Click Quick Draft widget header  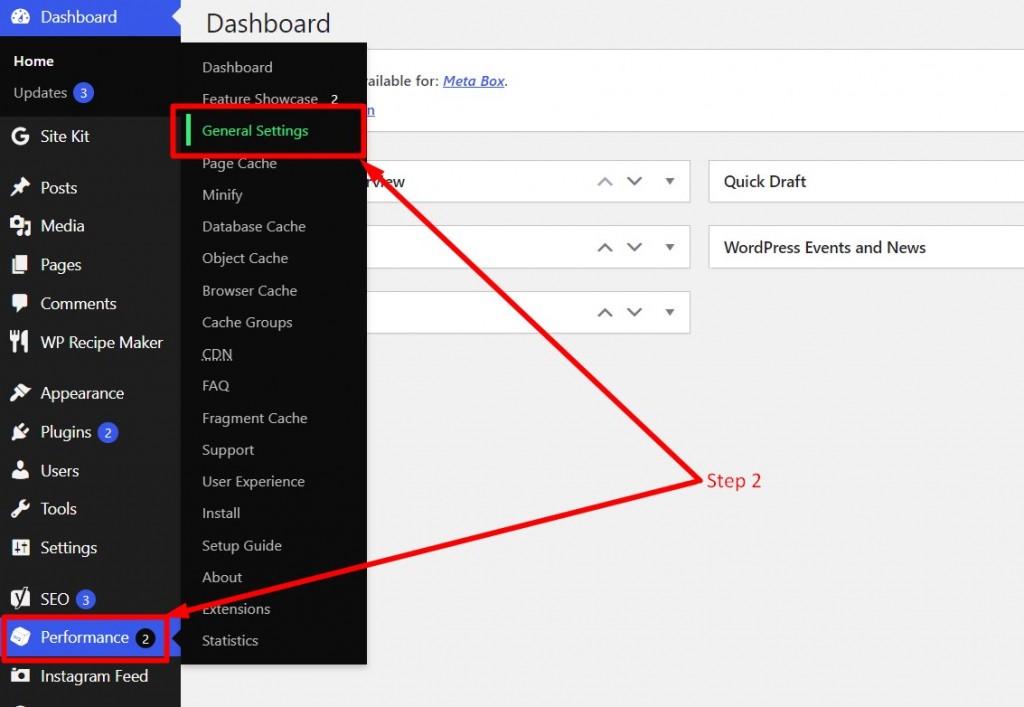(x=765, y=181)
